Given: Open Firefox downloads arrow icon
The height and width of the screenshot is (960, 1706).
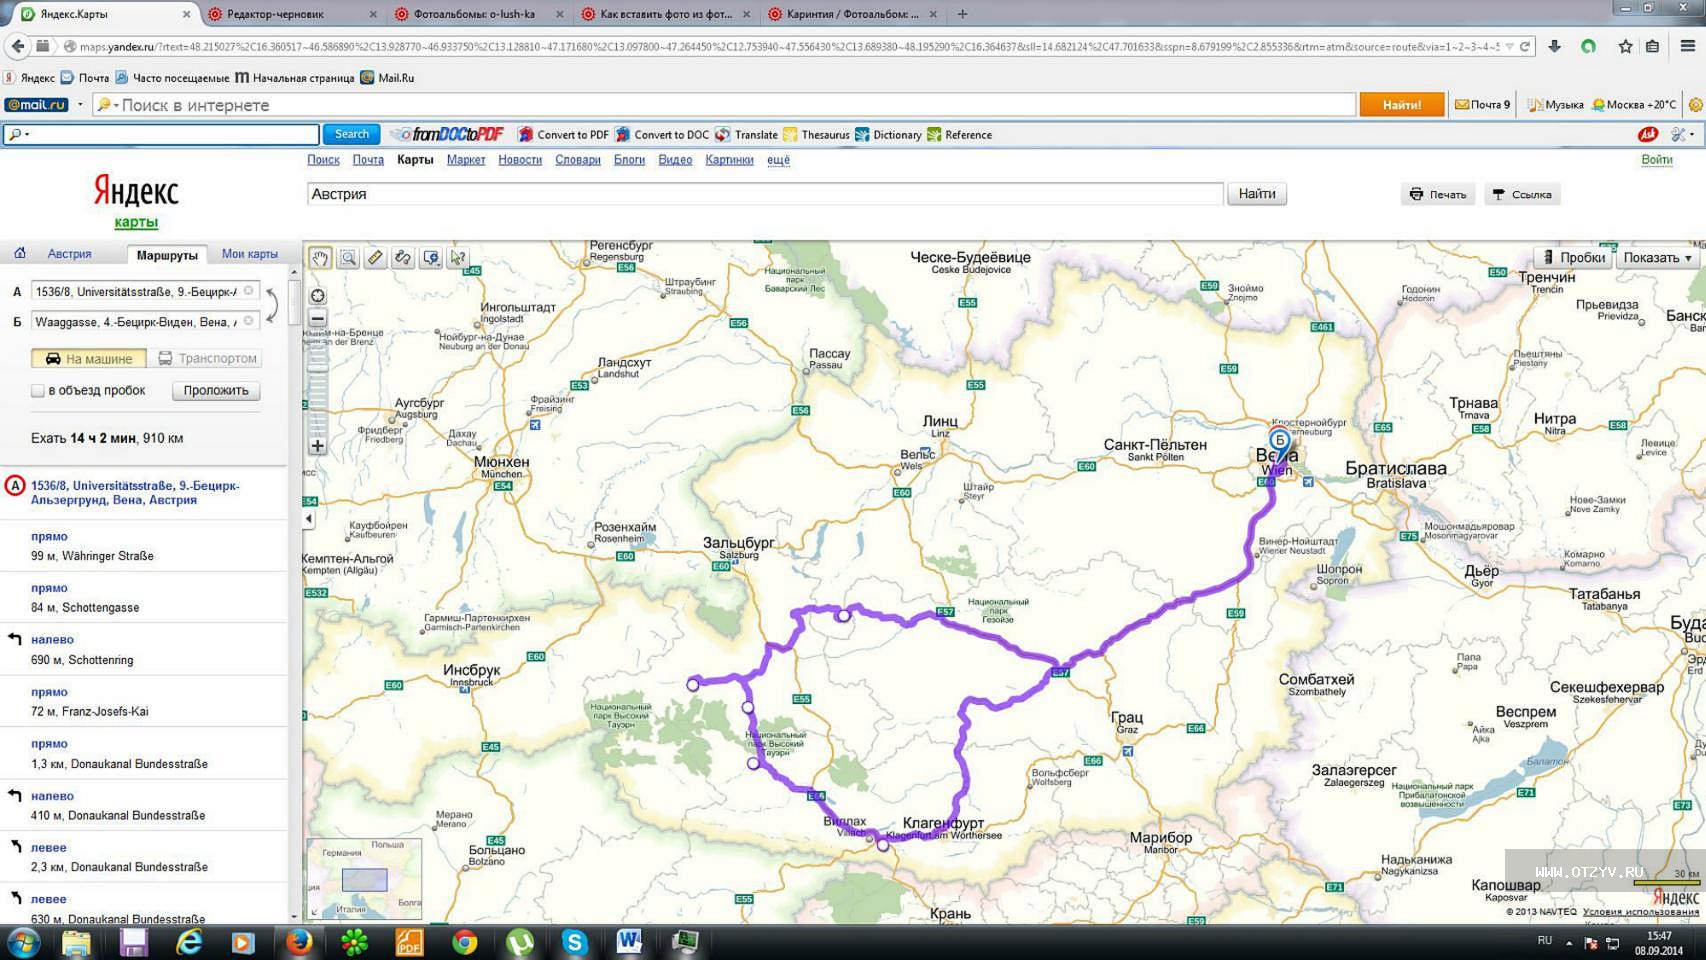Looking at the screenshot, I should coord(1554,46).
